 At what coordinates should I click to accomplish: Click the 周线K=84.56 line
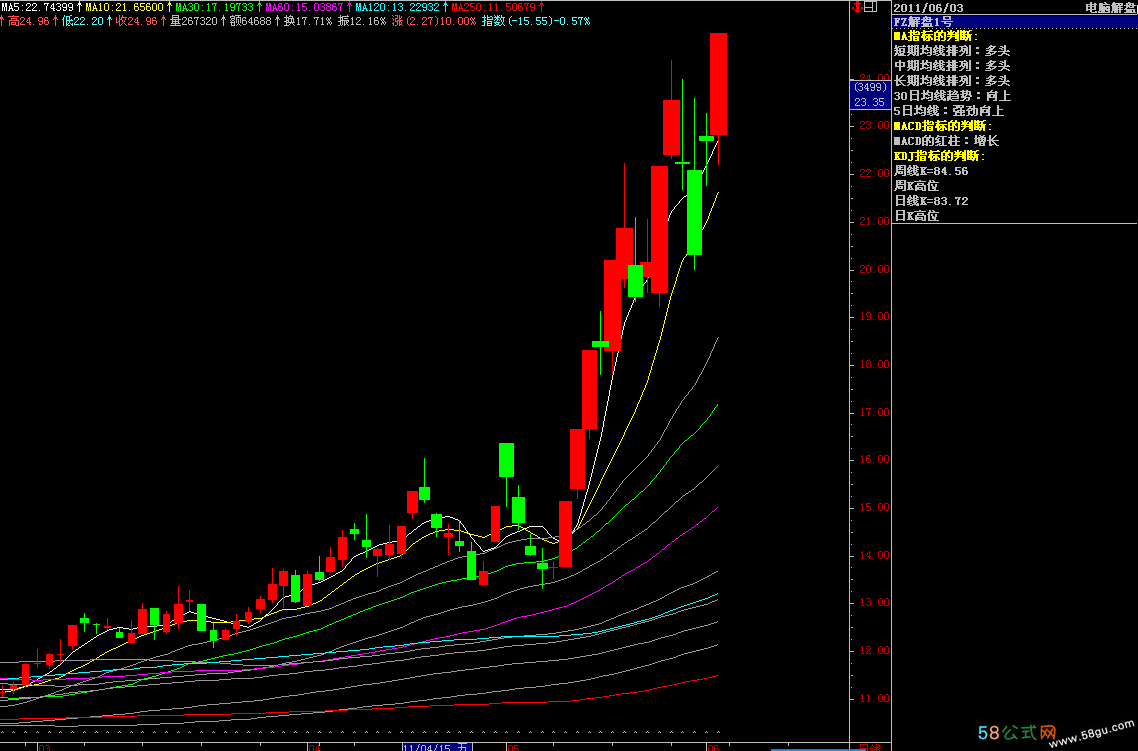click(930, 171)
